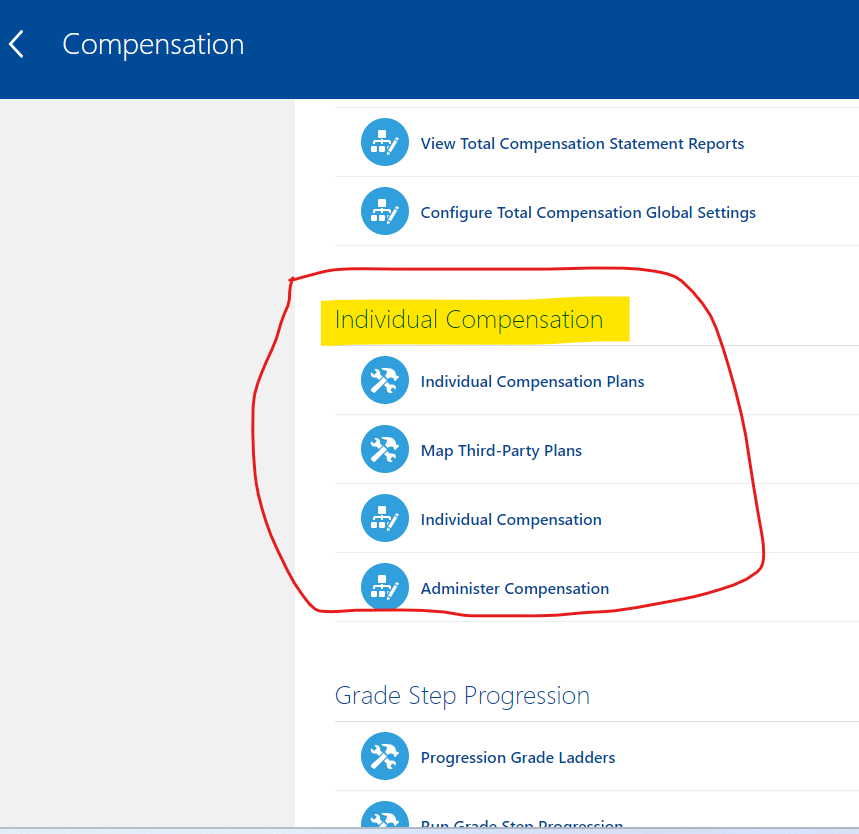Screen dimensions: 859x834
Task: Open Configure Total Compensation Global Settings
Action: click(x=588, y=212)
